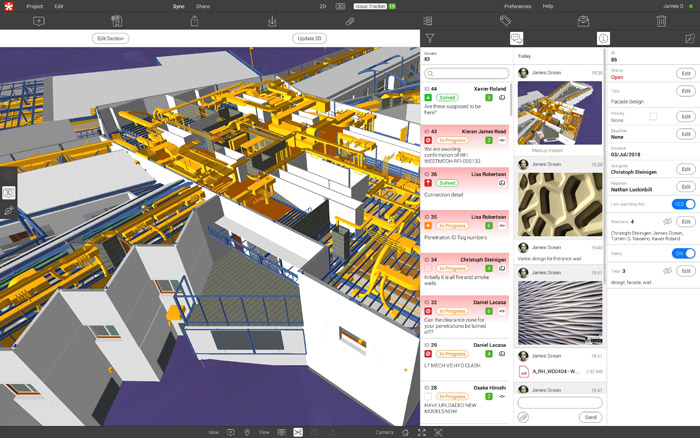Image resolution: width=700 pixels, height=438 pixels.
Task: Turn off the Public switch
Action: click(x=683, y=254)
